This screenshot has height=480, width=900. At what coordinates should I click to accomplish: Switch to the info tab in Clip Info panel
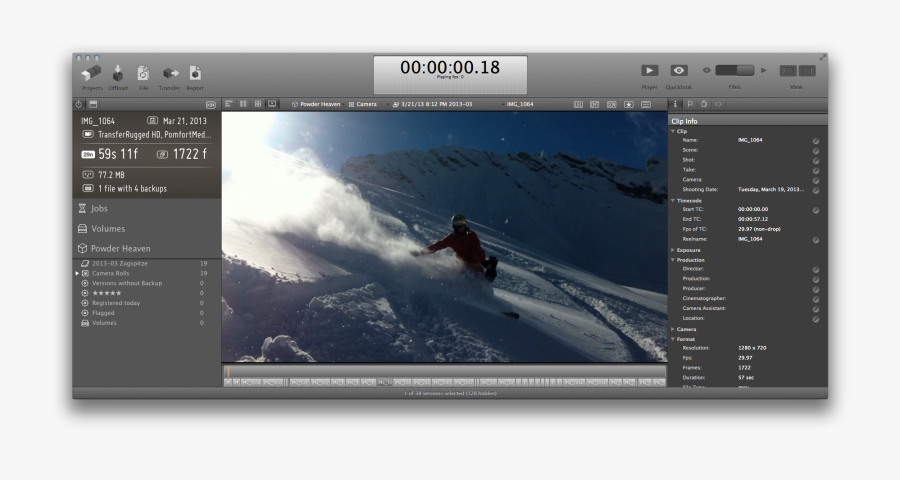click(x=675, y=104)
